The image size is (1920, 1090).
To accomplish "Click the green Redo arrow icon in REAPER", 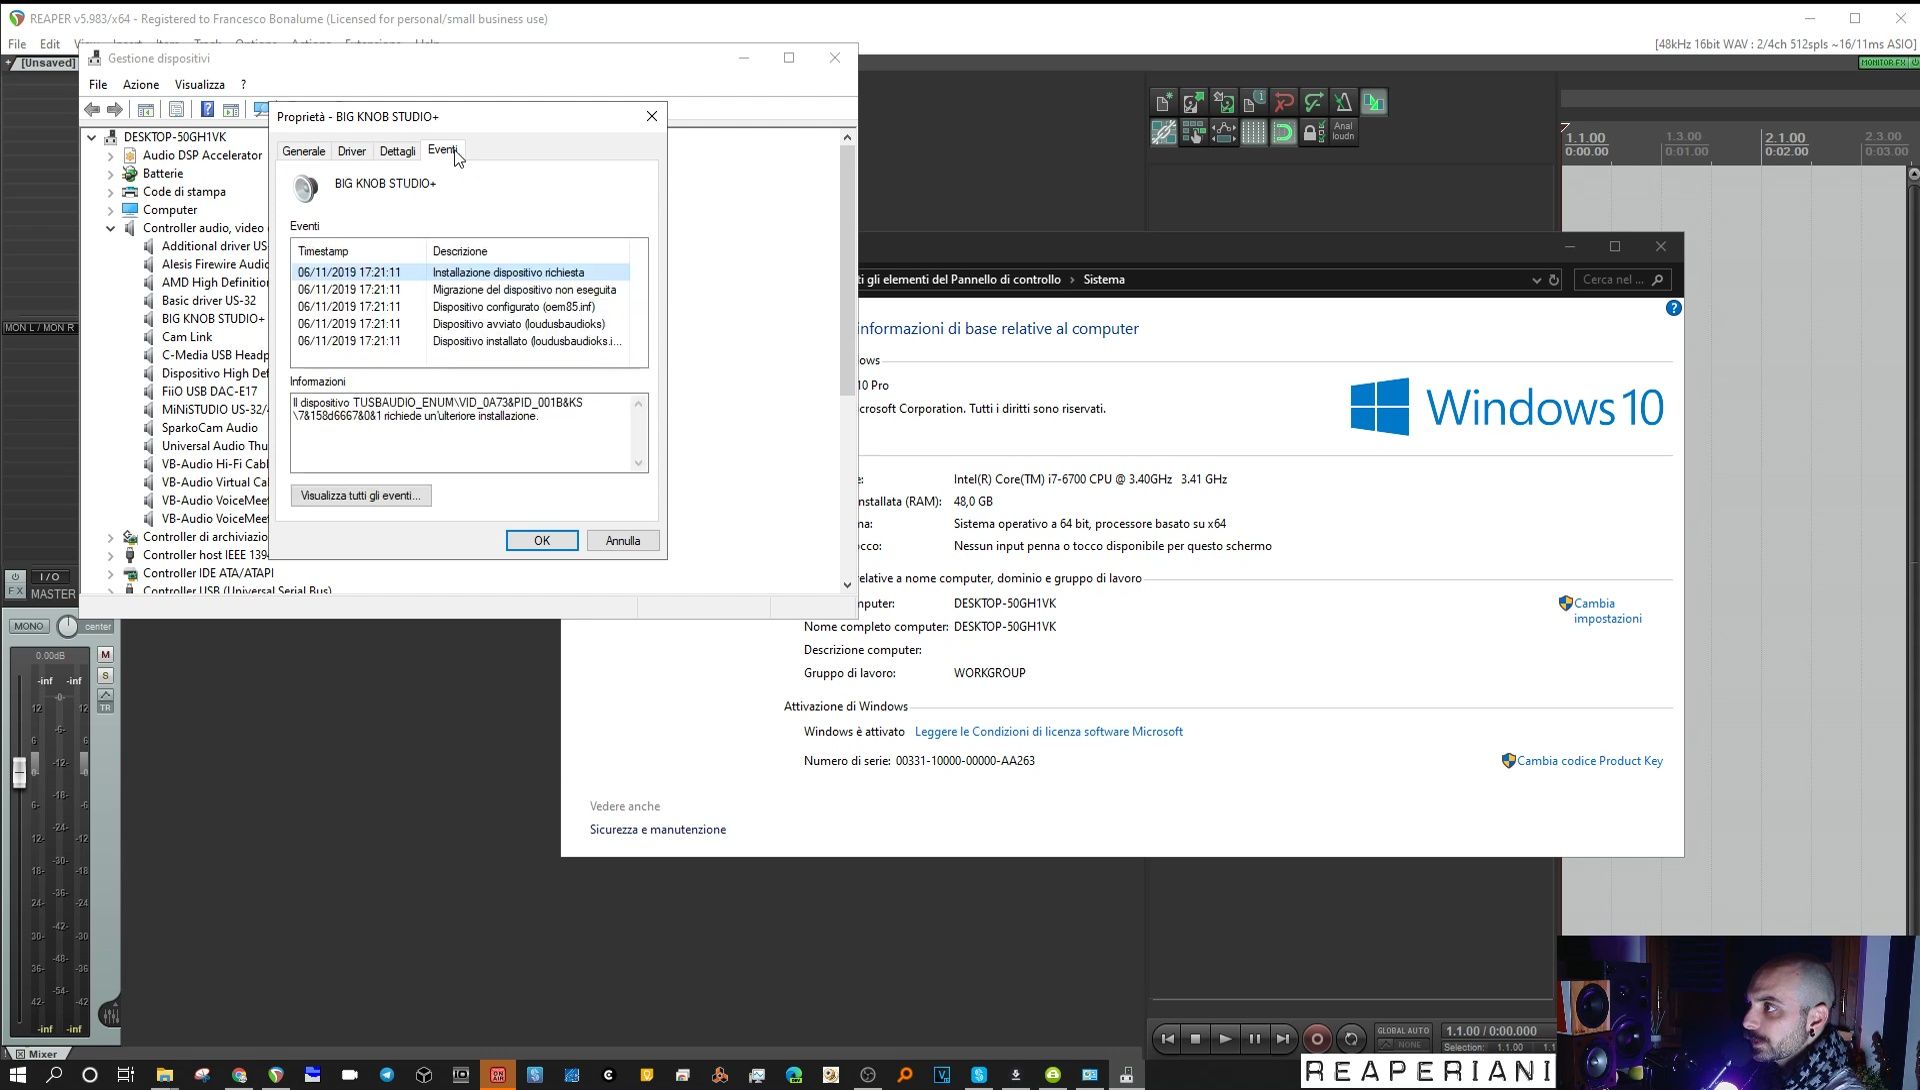I will coord(1314,102).
